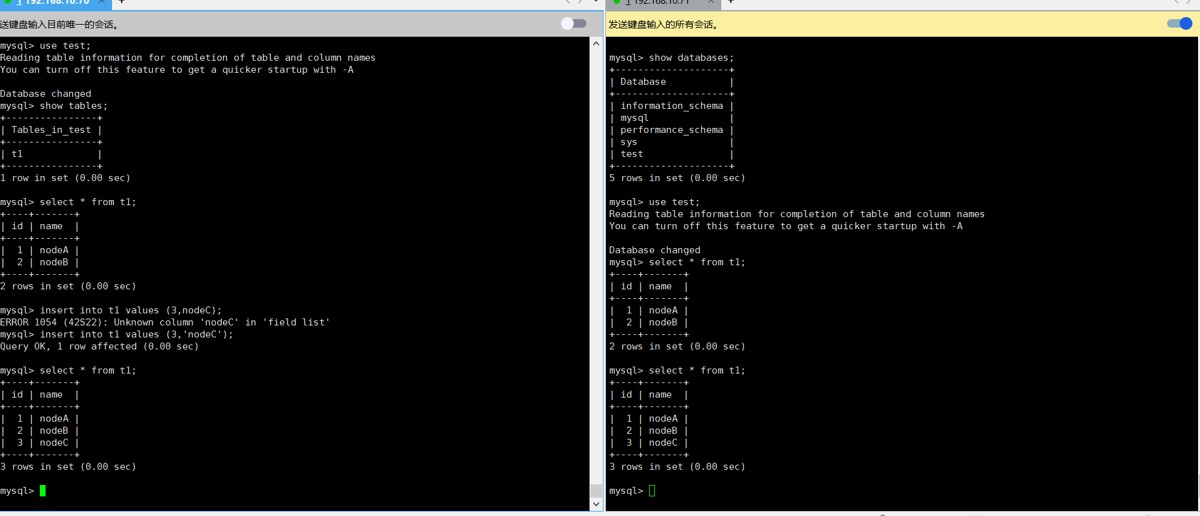Screen dimensions: 1200x516
Task: Enable send-to-all-sessions toggle in left pane
Action: [573, 23]
